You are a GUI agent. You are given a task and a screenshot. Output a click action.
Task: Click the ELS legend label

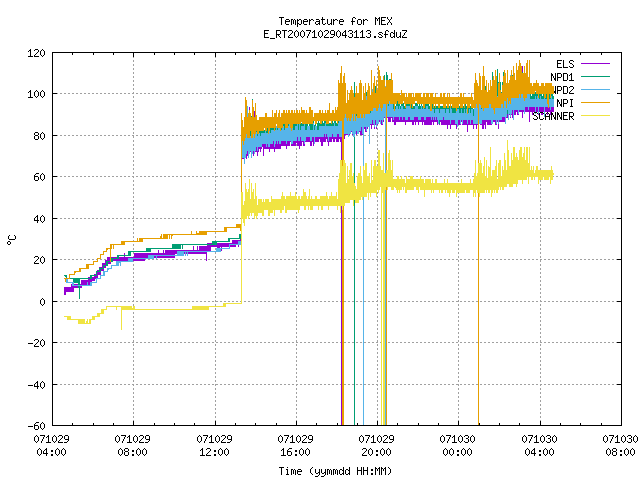click(565, 64)
